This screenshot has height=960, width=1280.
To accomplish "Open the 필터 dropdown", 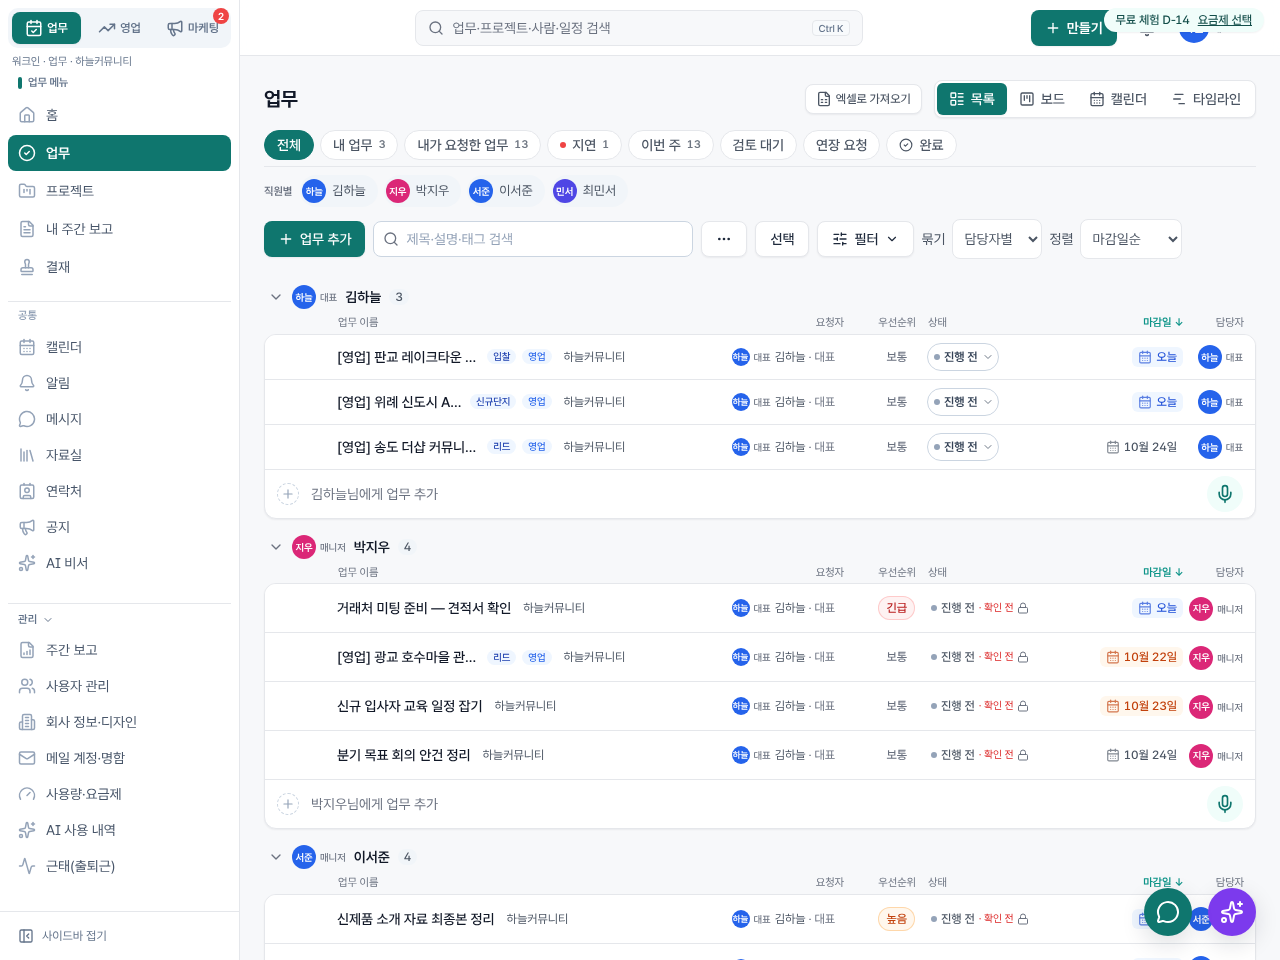I will [866, 239].
